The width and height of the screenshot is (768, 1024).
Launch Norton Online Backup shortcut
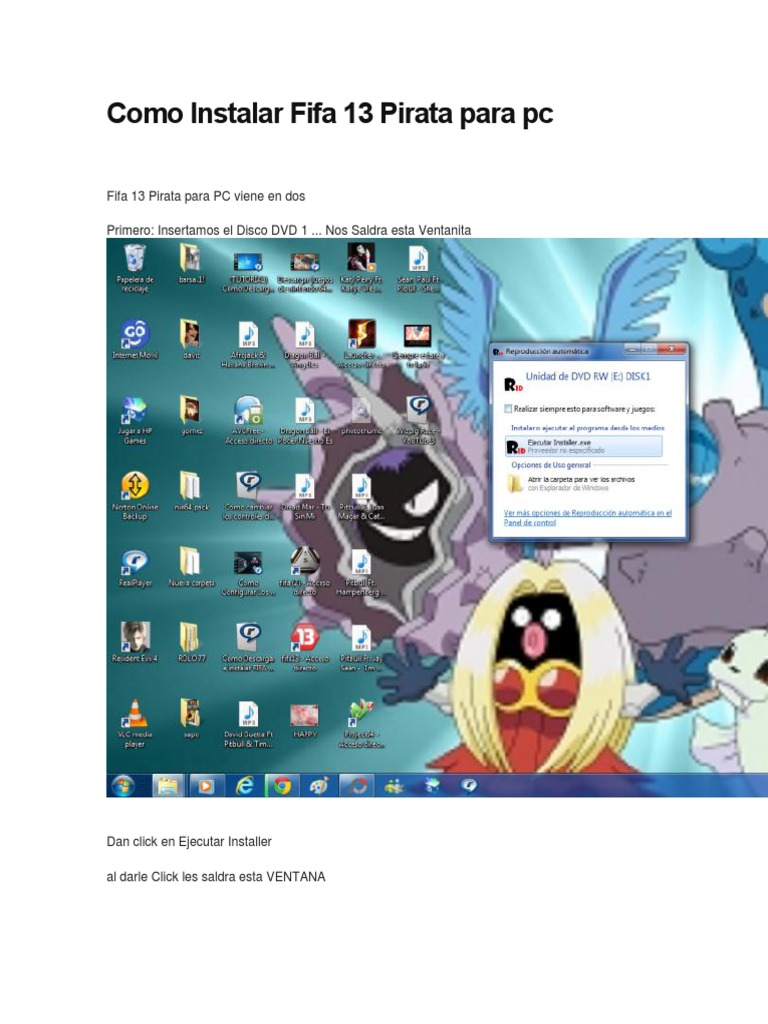click(135, 496)
